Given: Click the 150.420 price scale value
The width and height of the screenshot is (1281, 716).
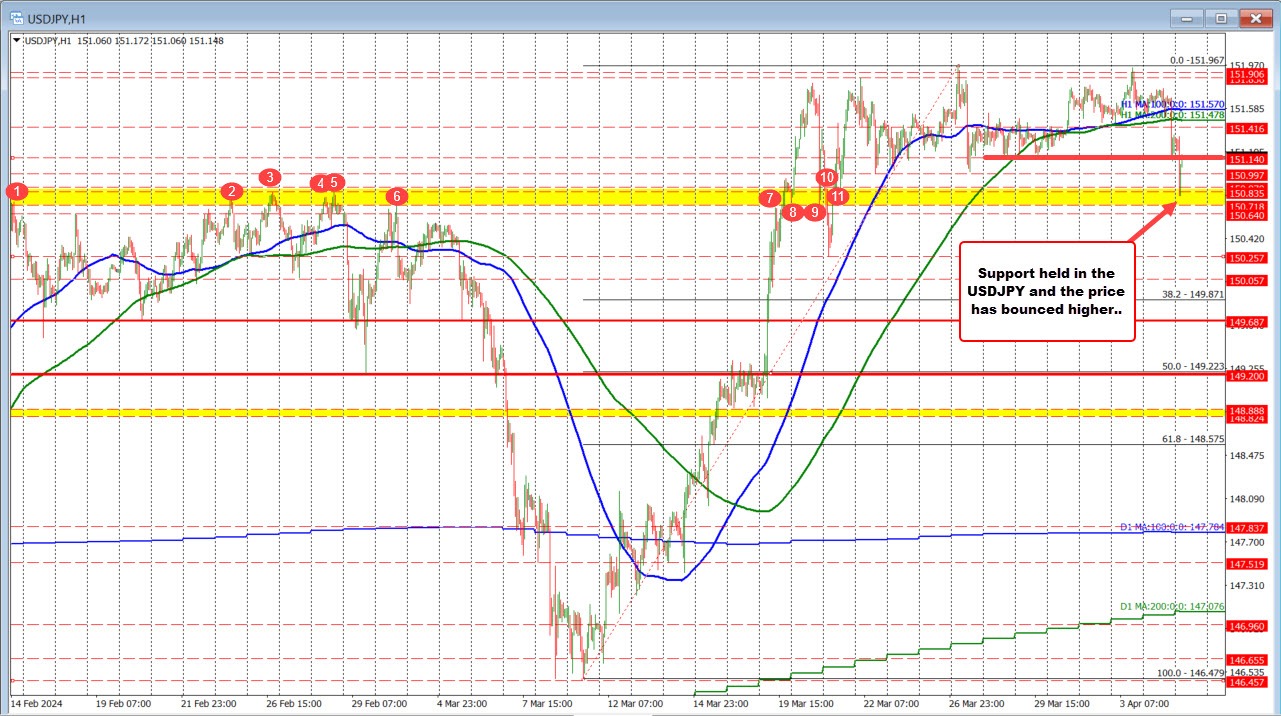Looking at the screenshot, I should click(1247, 238).
